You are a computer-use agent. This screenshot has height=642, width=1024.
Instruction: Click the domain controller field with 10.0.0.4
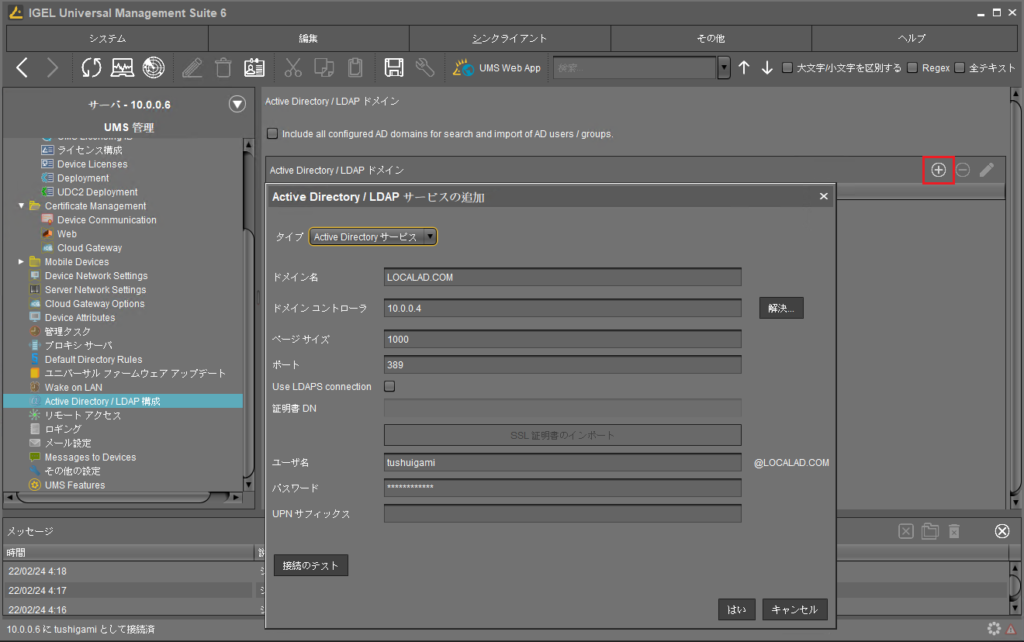point(562,308)
